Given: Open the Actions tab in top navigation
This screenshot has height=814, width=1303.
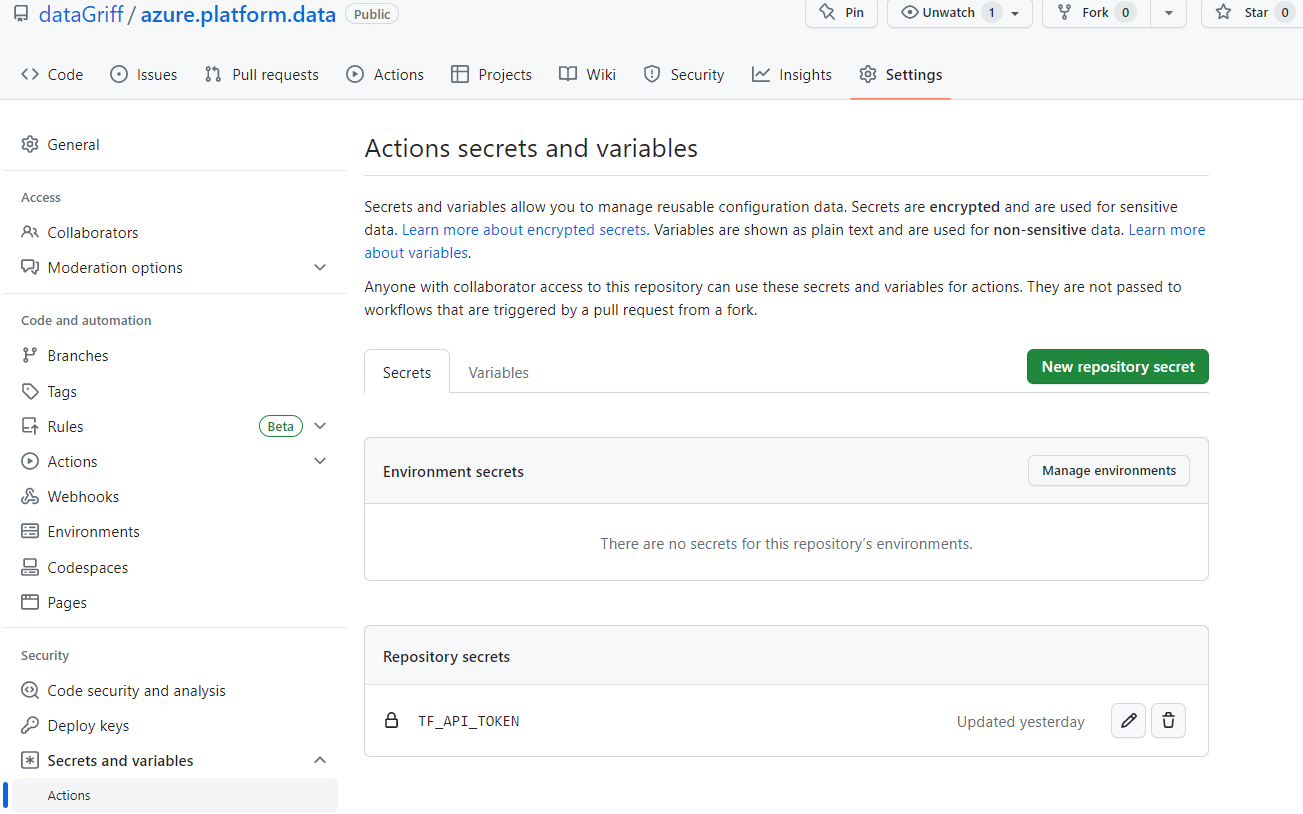Looking at the screenshot, I should pos(385,74).
